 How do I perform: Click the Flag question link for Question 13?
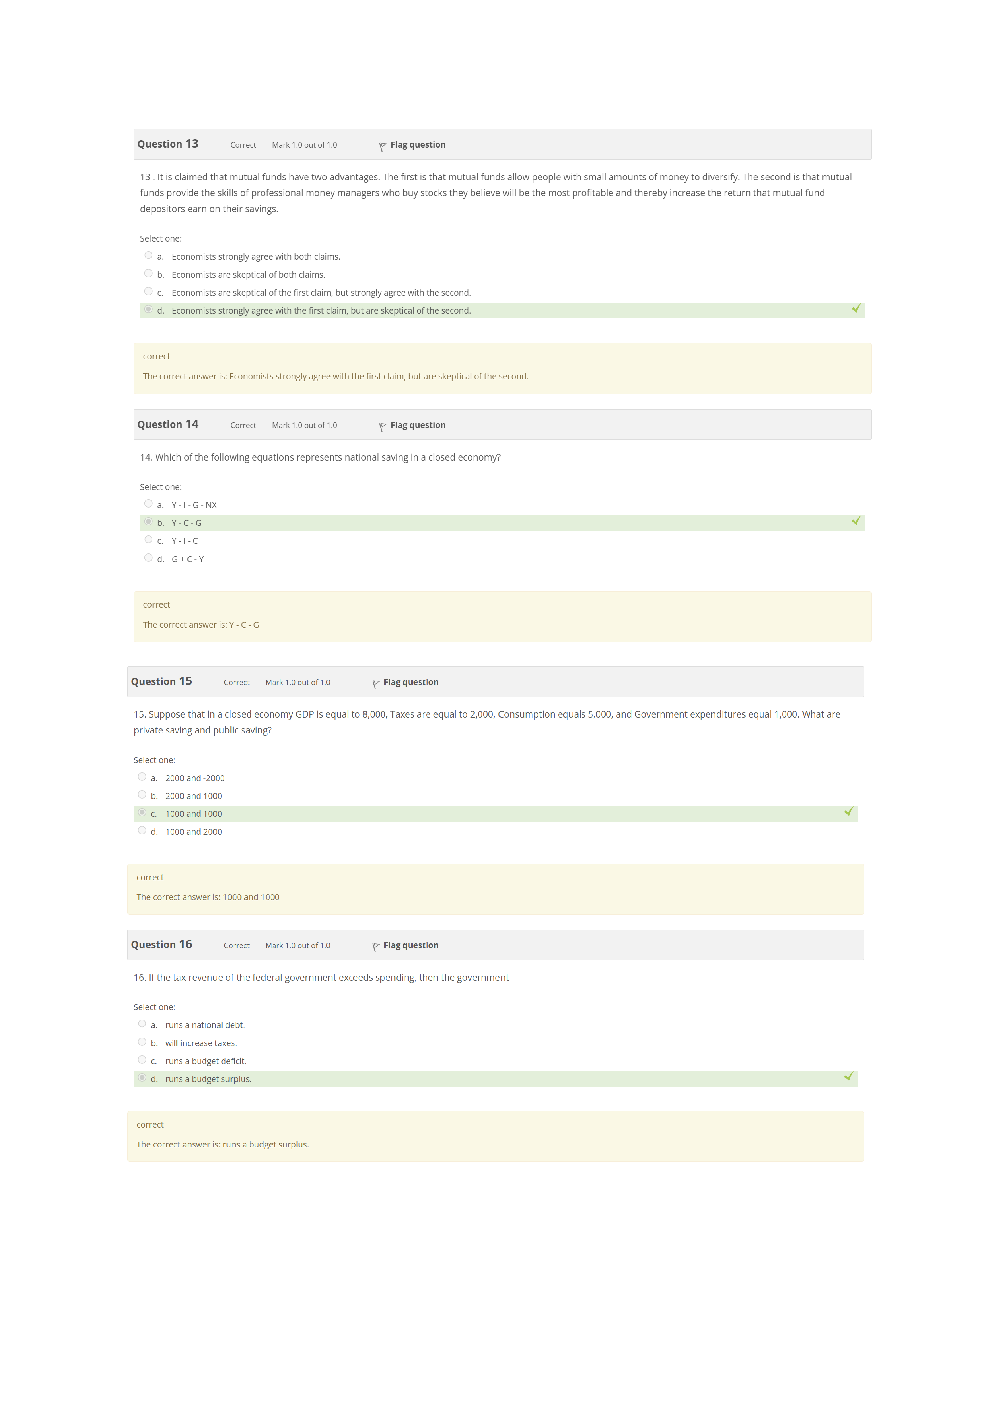418,145
